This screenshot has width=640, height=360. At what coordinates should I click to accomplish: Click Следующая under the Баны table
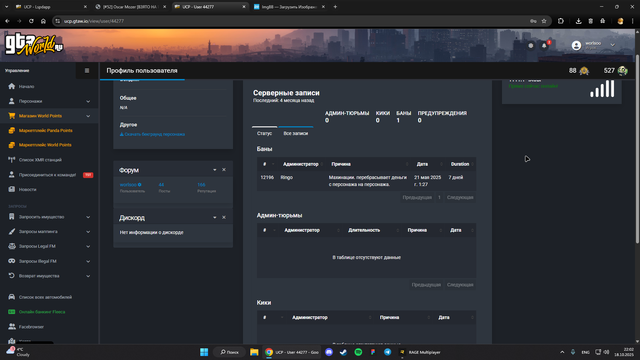[x=460, y=198]
